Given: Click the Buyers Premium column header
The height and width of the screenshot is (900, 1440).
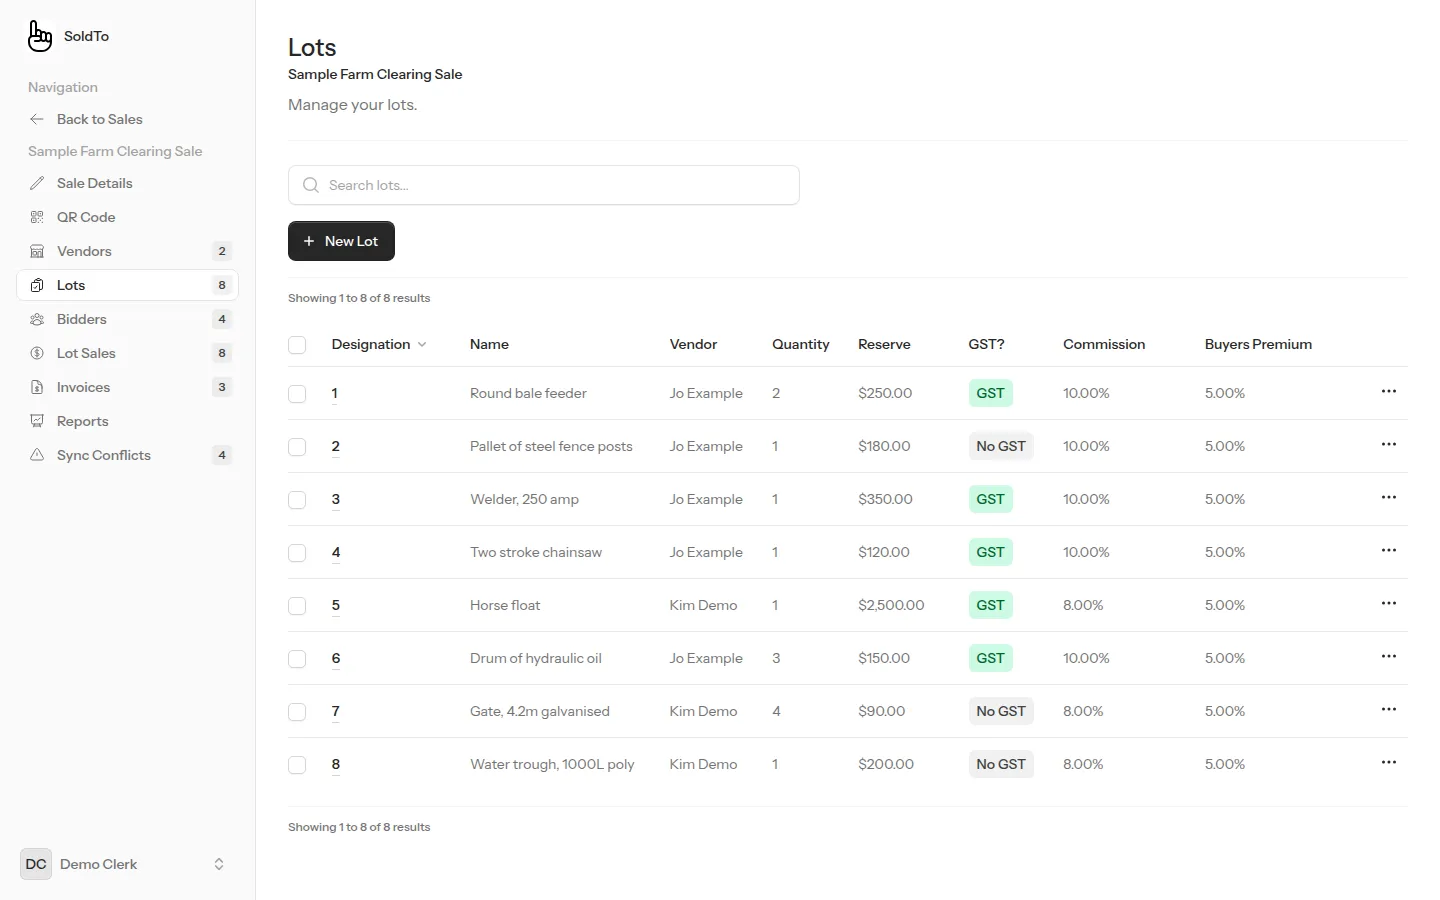Looking at the screenshot, I should click(x=1258, y=344).
